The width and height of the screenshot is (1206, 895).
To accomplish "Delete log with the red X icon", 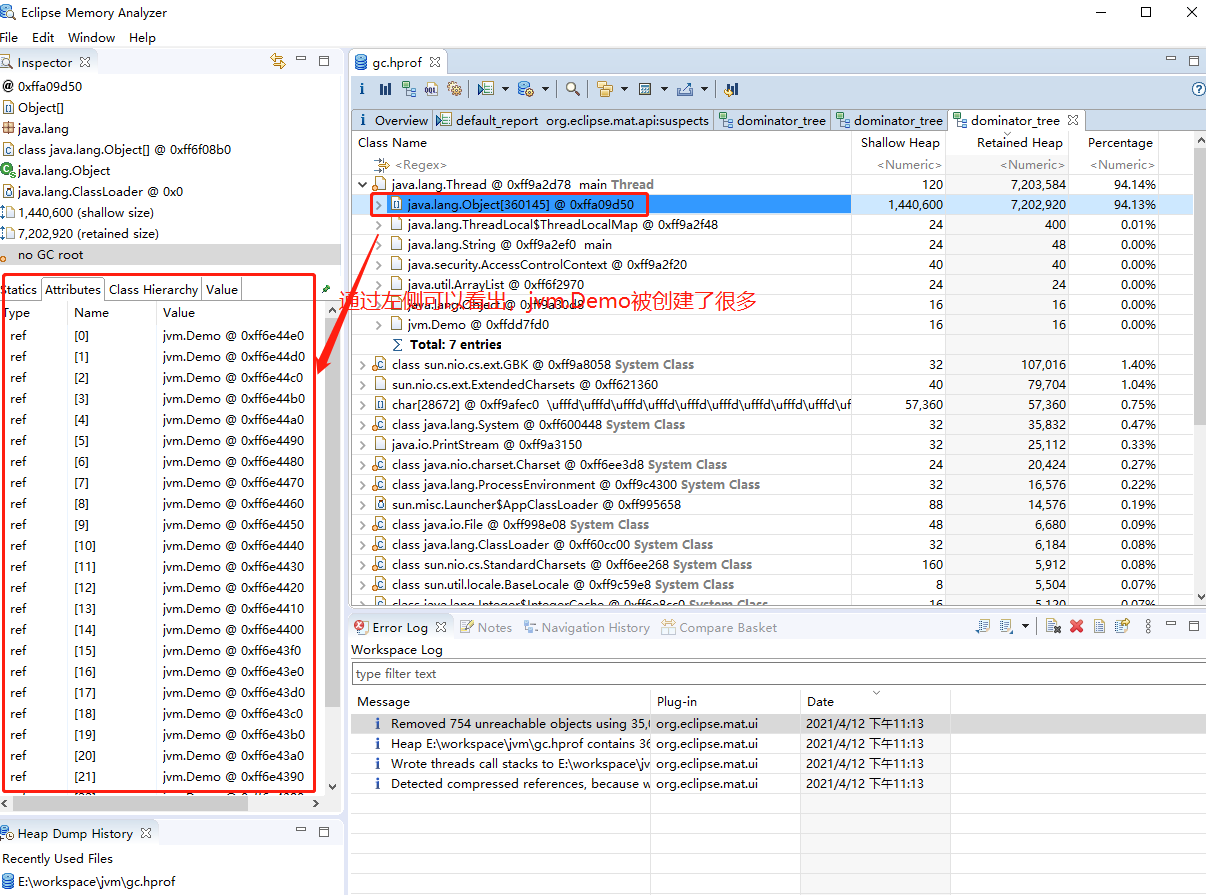I will 1076,626.
